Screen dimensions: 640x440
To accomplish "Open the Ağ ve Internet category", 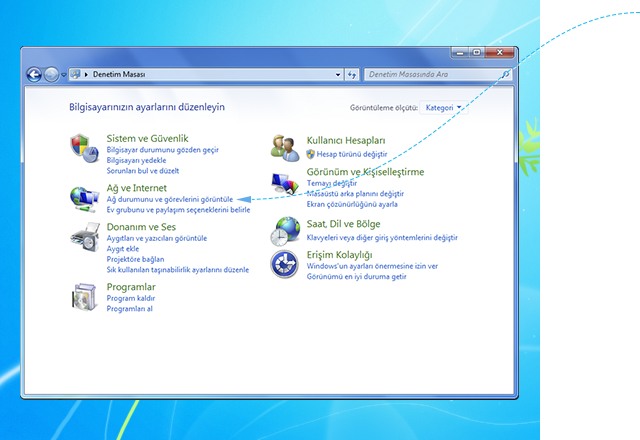I will click(137, 188).
